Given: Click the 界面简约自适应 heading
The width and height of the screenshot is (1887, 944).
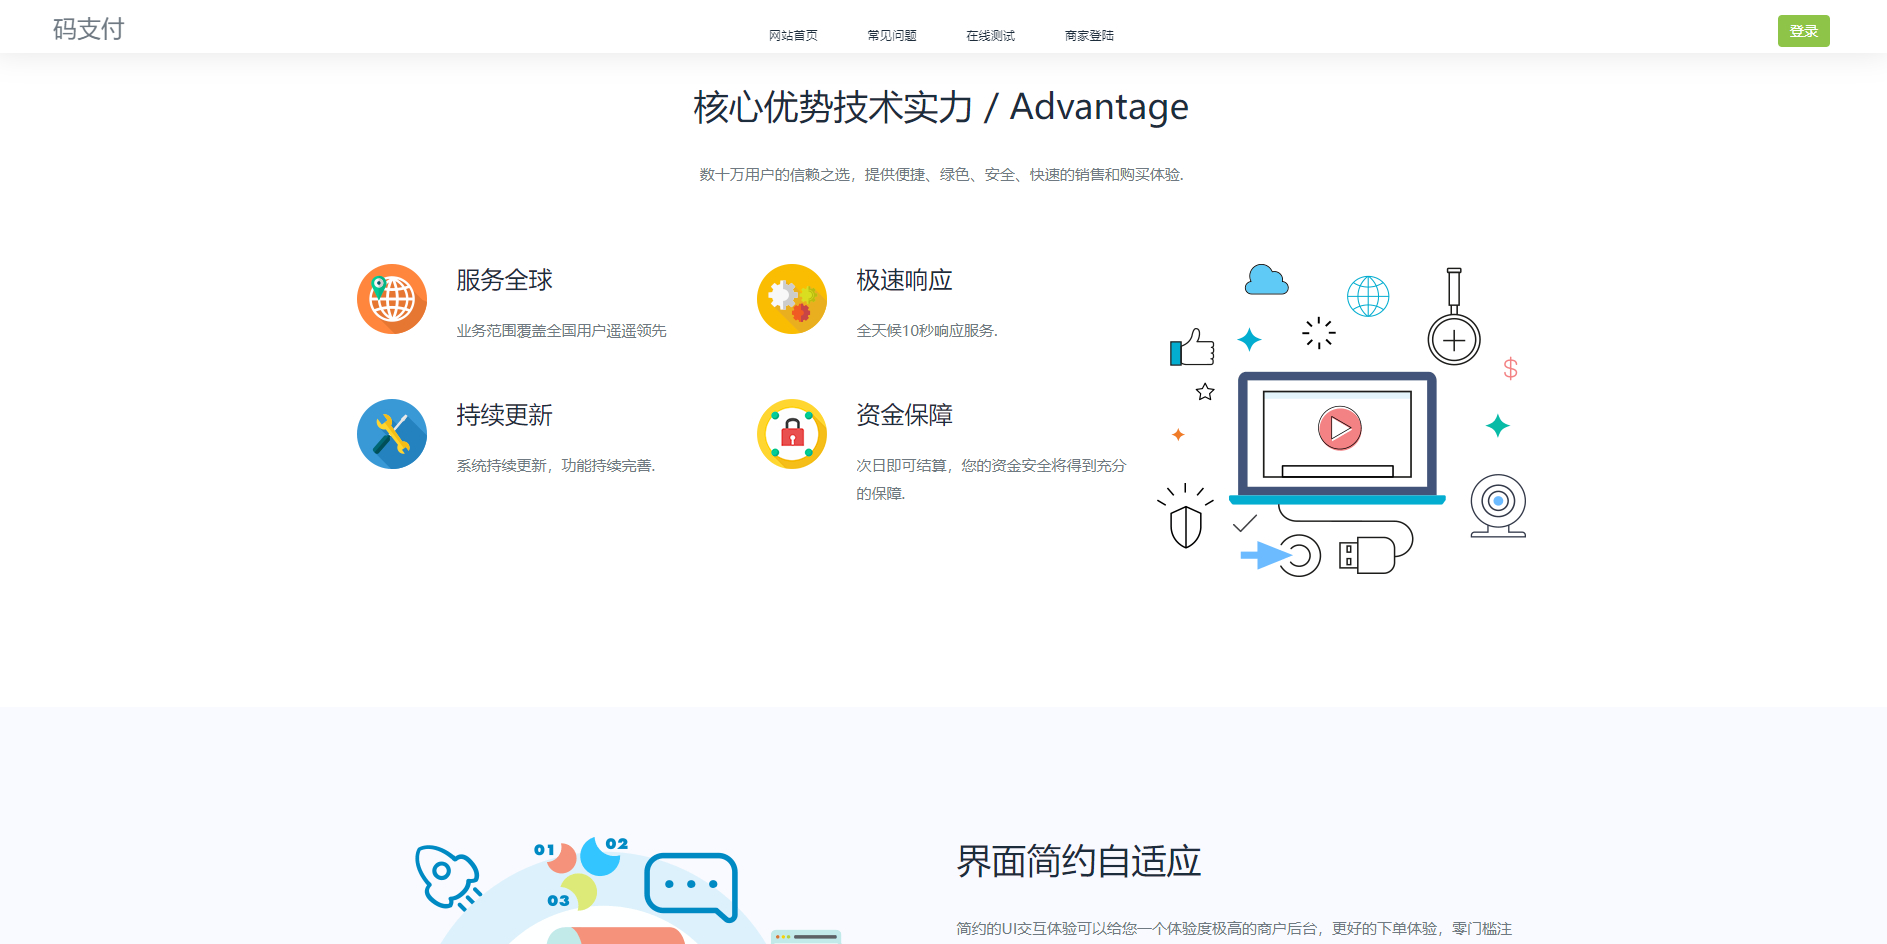Looking at the screenshot, I should pos(1078,861).
